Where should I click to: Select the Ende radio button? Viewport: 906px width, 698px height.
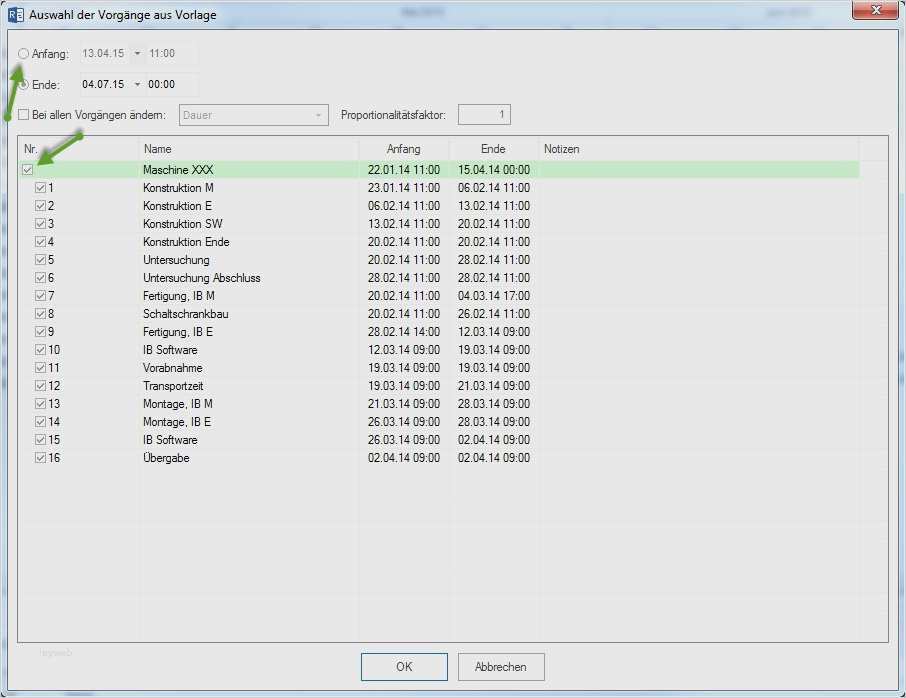(23, 85)
